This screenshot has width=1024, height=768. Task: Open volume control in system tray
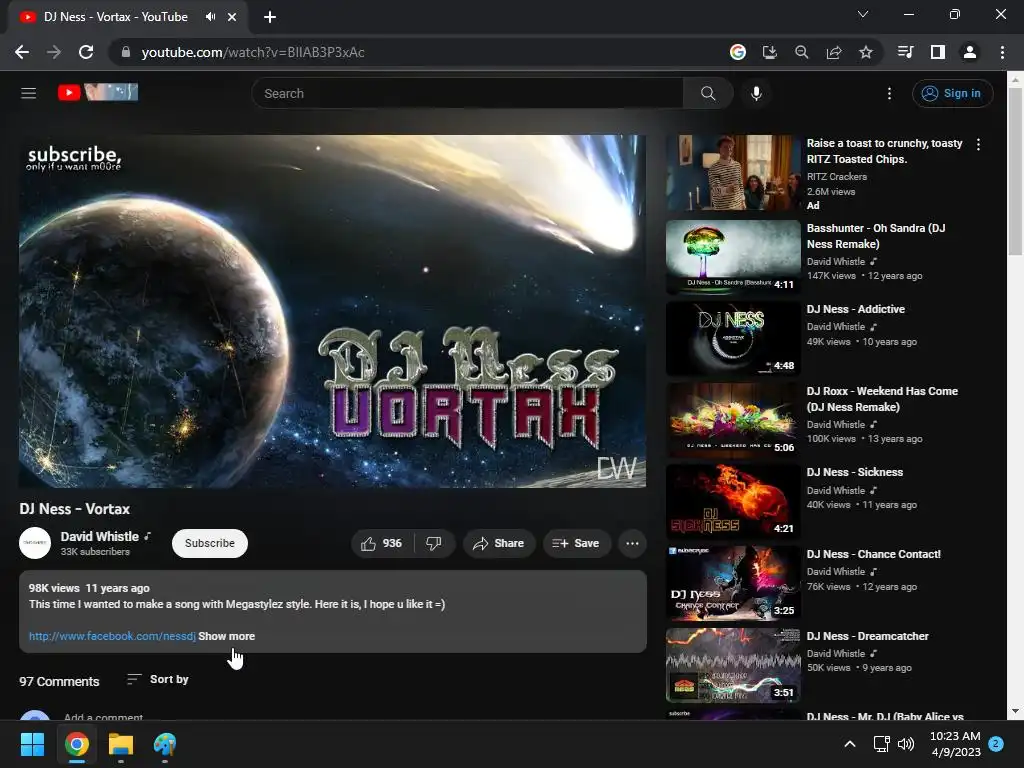click(906, 744)
